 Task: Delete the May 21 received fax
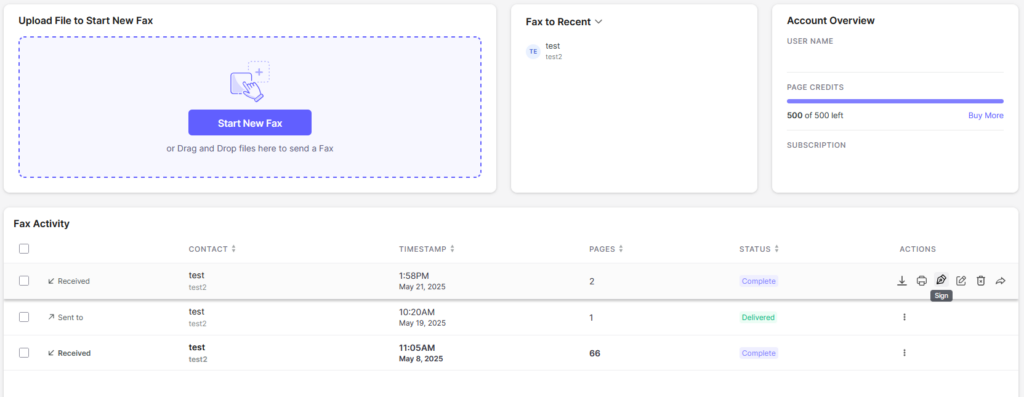click(x=980, y=281)
